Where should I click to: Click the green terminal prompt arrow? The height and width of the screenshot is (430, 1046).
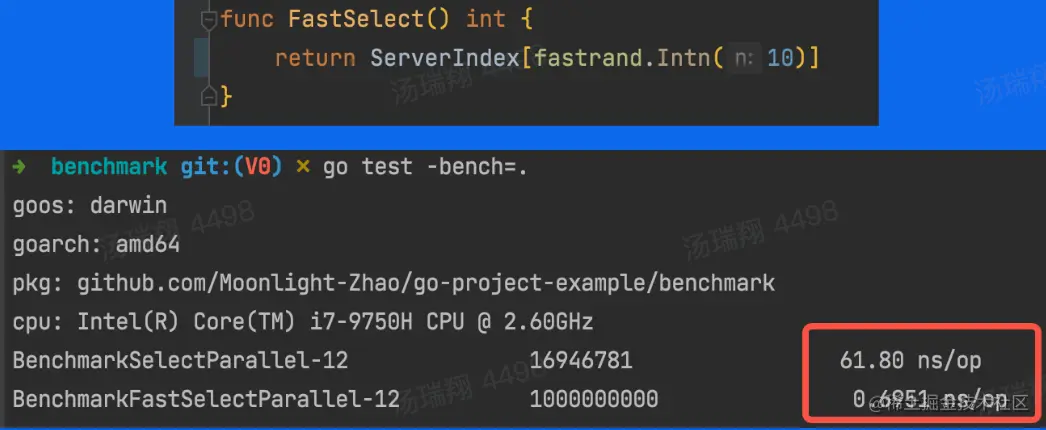click(x=20, y=167)
